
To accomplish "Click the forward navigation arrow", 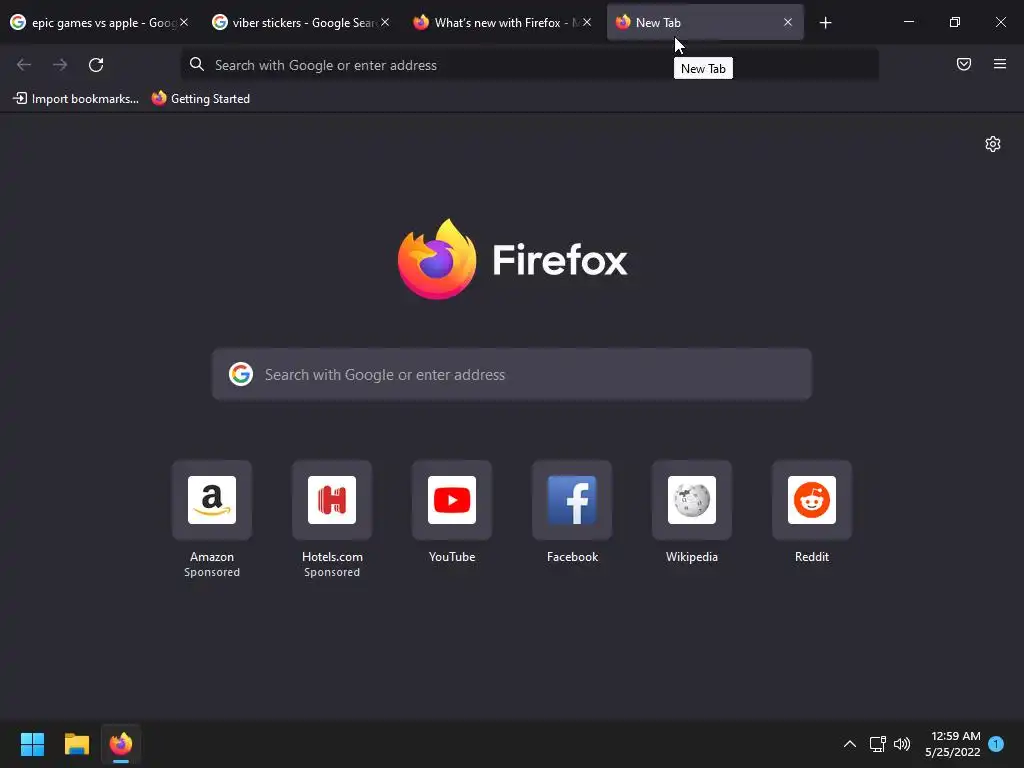I will (60, 65).
